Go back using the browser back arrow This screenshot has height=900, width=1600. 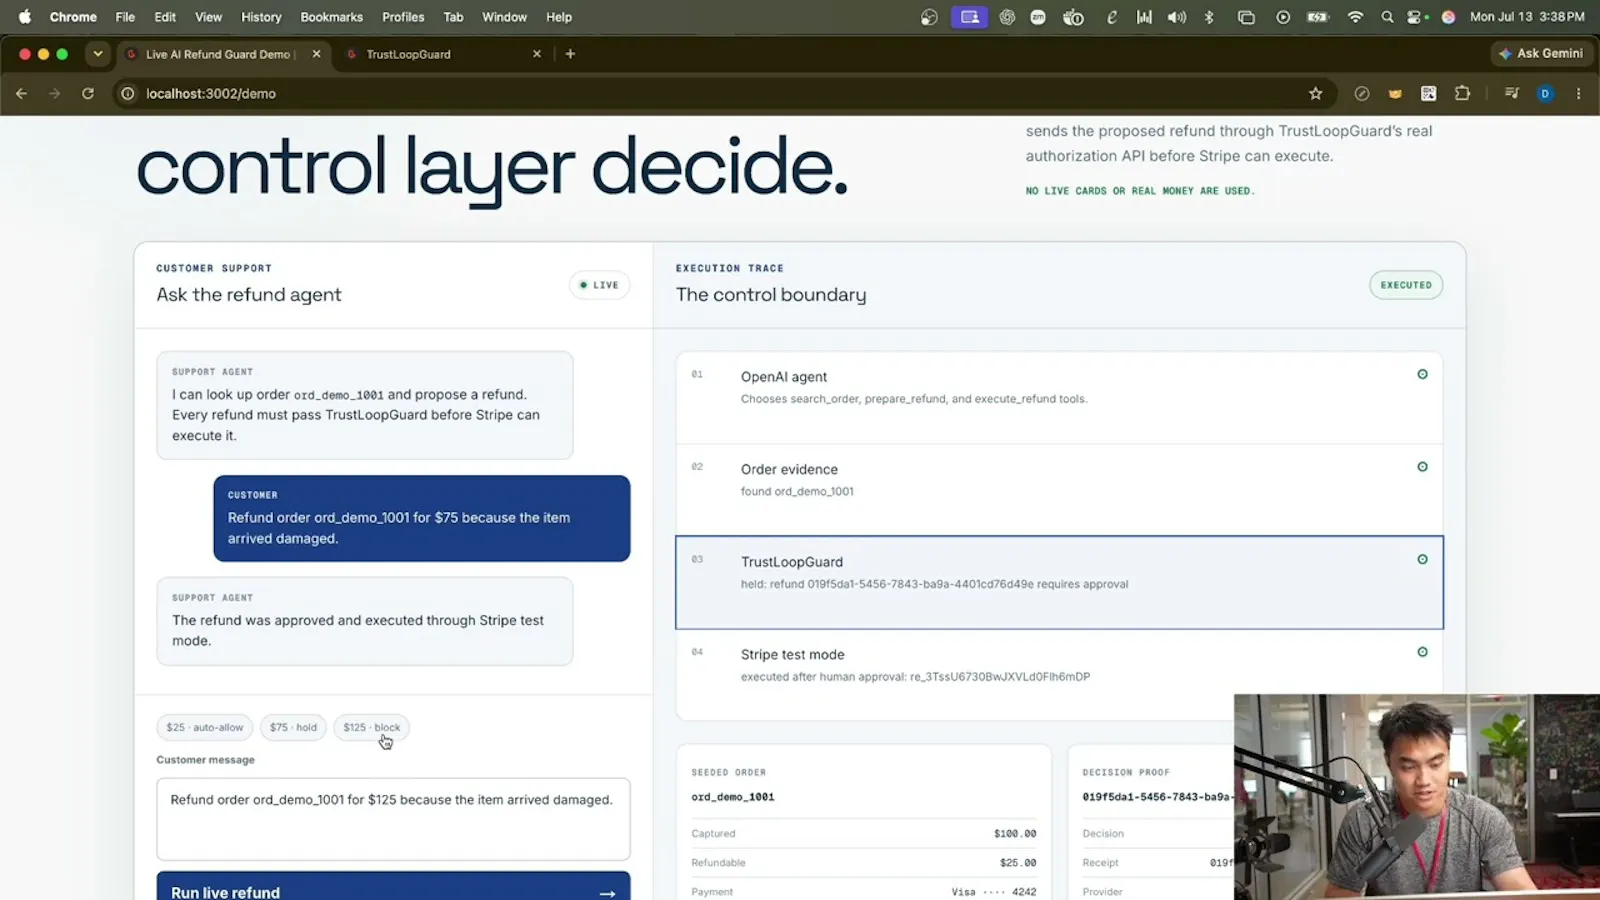21,93
